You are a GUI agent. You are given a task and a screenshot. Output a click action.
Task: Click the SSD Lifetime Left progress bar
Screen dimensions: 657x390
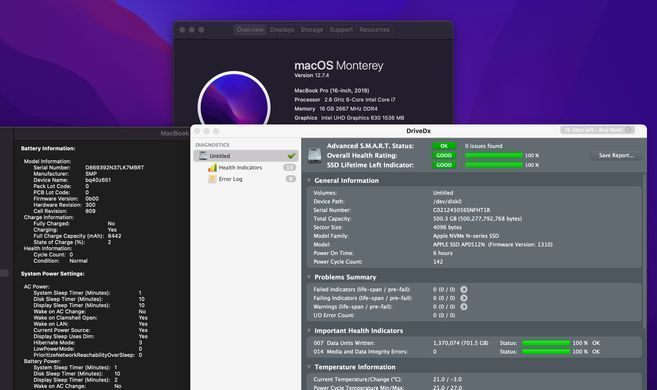tap(494, 165)
